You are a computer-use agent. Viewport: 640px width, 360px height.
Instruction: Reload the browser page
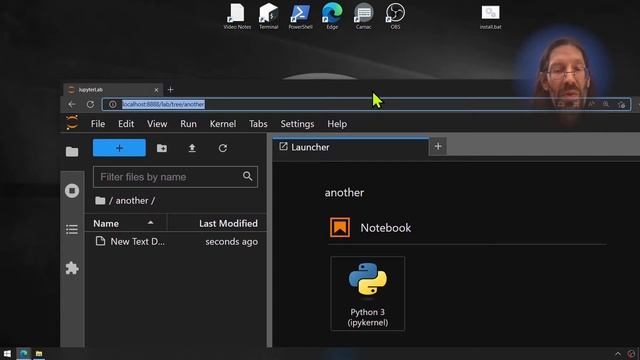pyautogui.click(x=90, y=104)
